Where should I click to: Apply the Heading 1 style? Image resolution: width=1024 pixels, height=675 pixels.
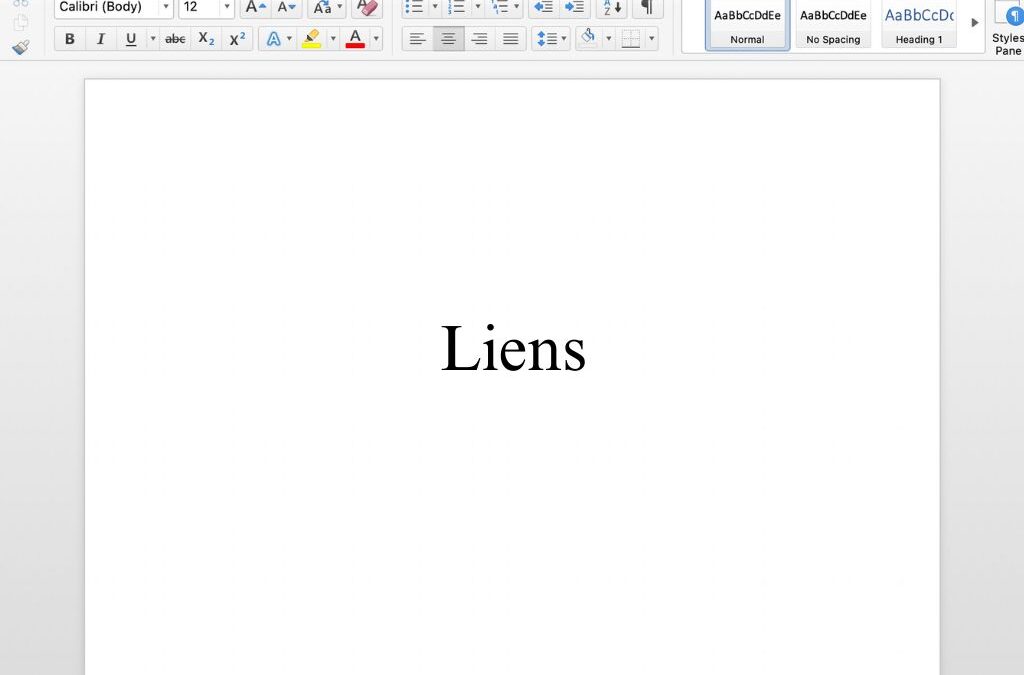point(919,24)
